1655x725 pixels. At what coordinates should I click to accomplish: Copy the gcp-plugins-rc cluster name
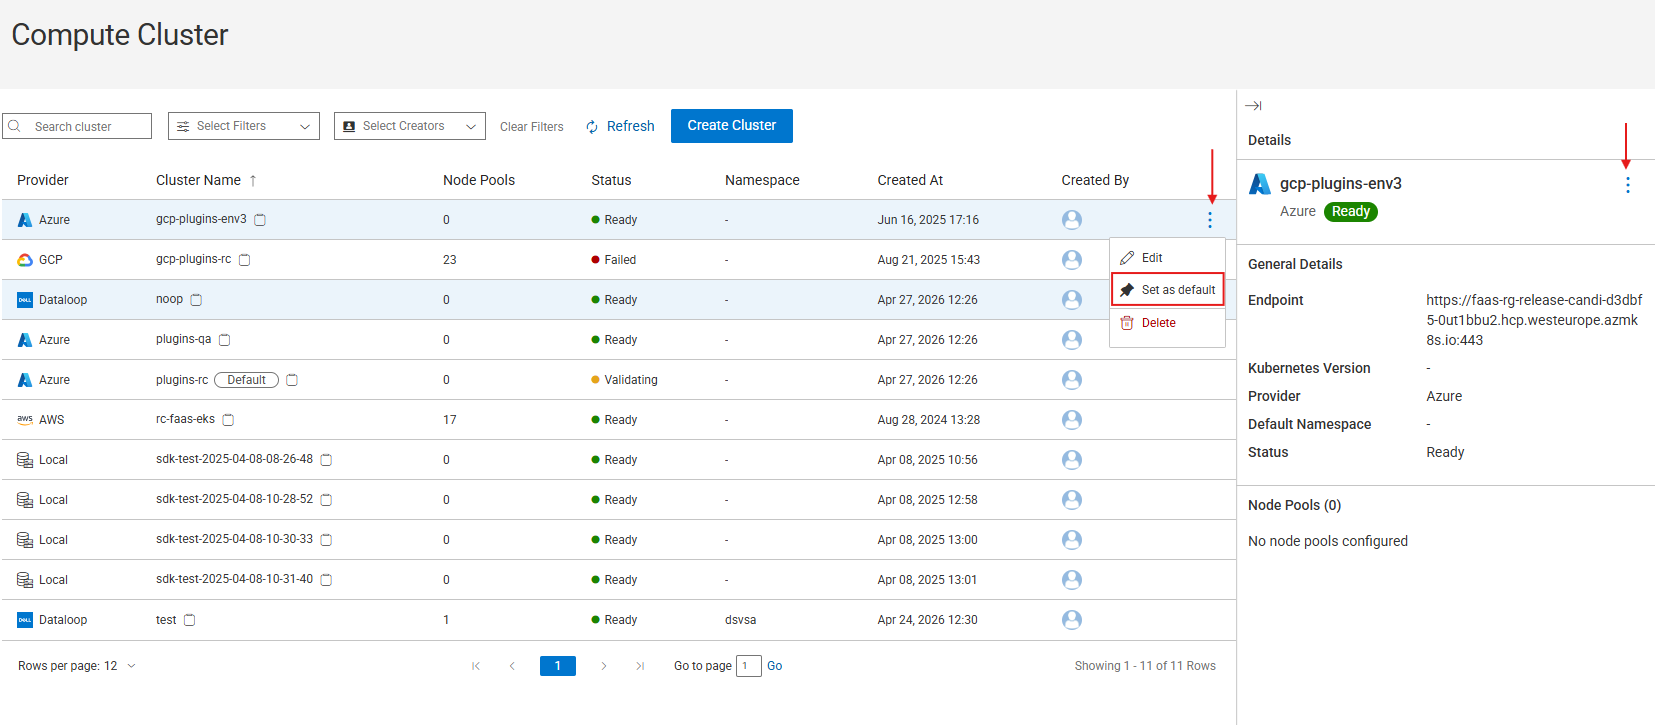click(x=244, y=260)
